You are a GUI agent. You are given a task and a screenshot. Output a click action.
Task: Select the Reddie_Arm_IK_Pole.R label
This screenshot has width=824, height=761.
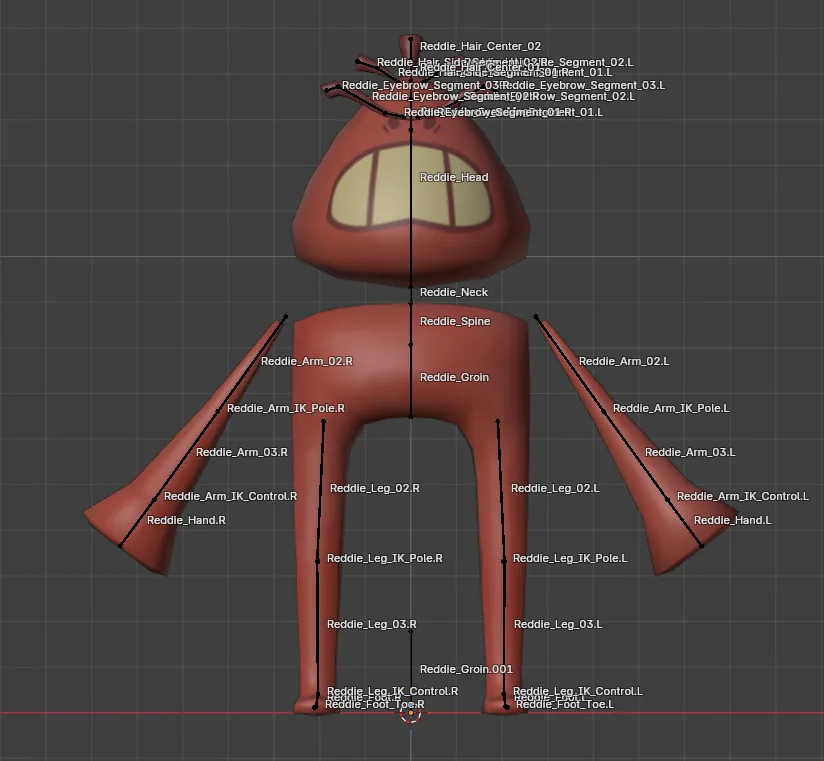(x=286, y=408)
